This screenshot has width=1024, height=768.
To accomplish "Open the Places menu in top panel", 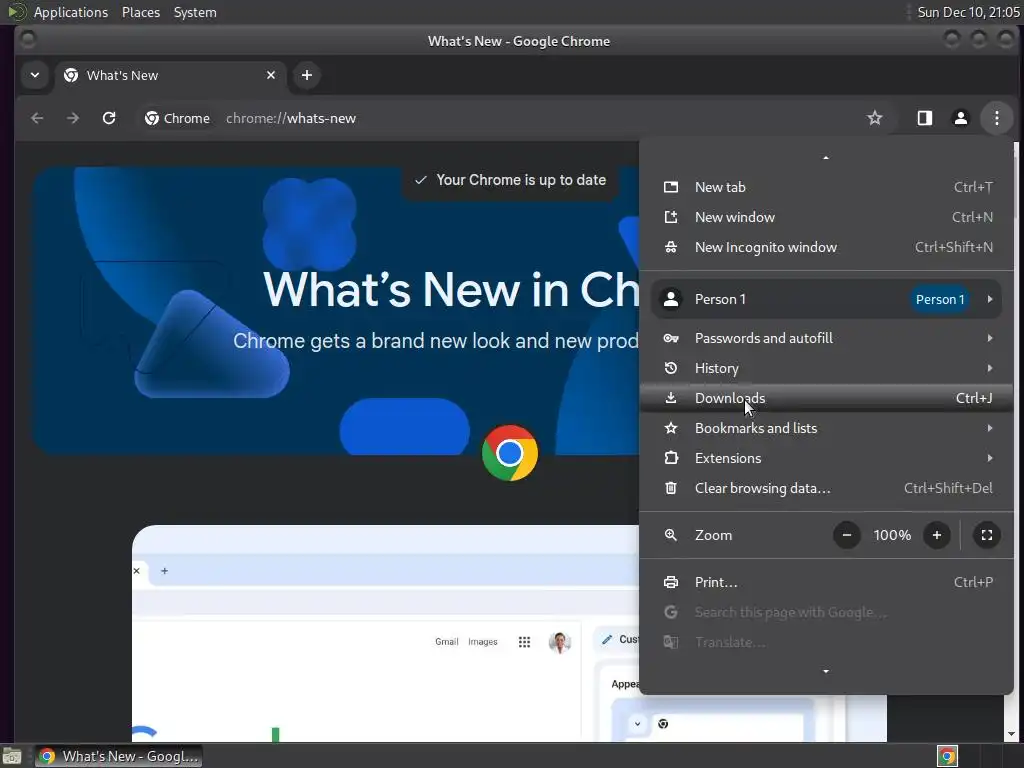I will tap(141, 12).
